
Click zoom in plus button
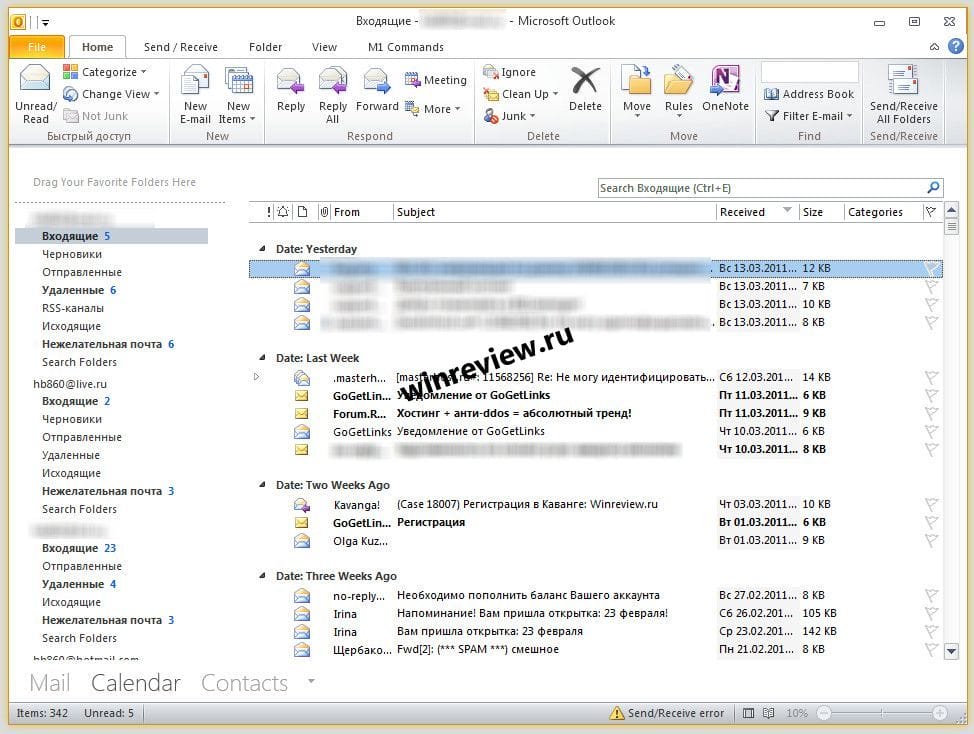point(939,713)
